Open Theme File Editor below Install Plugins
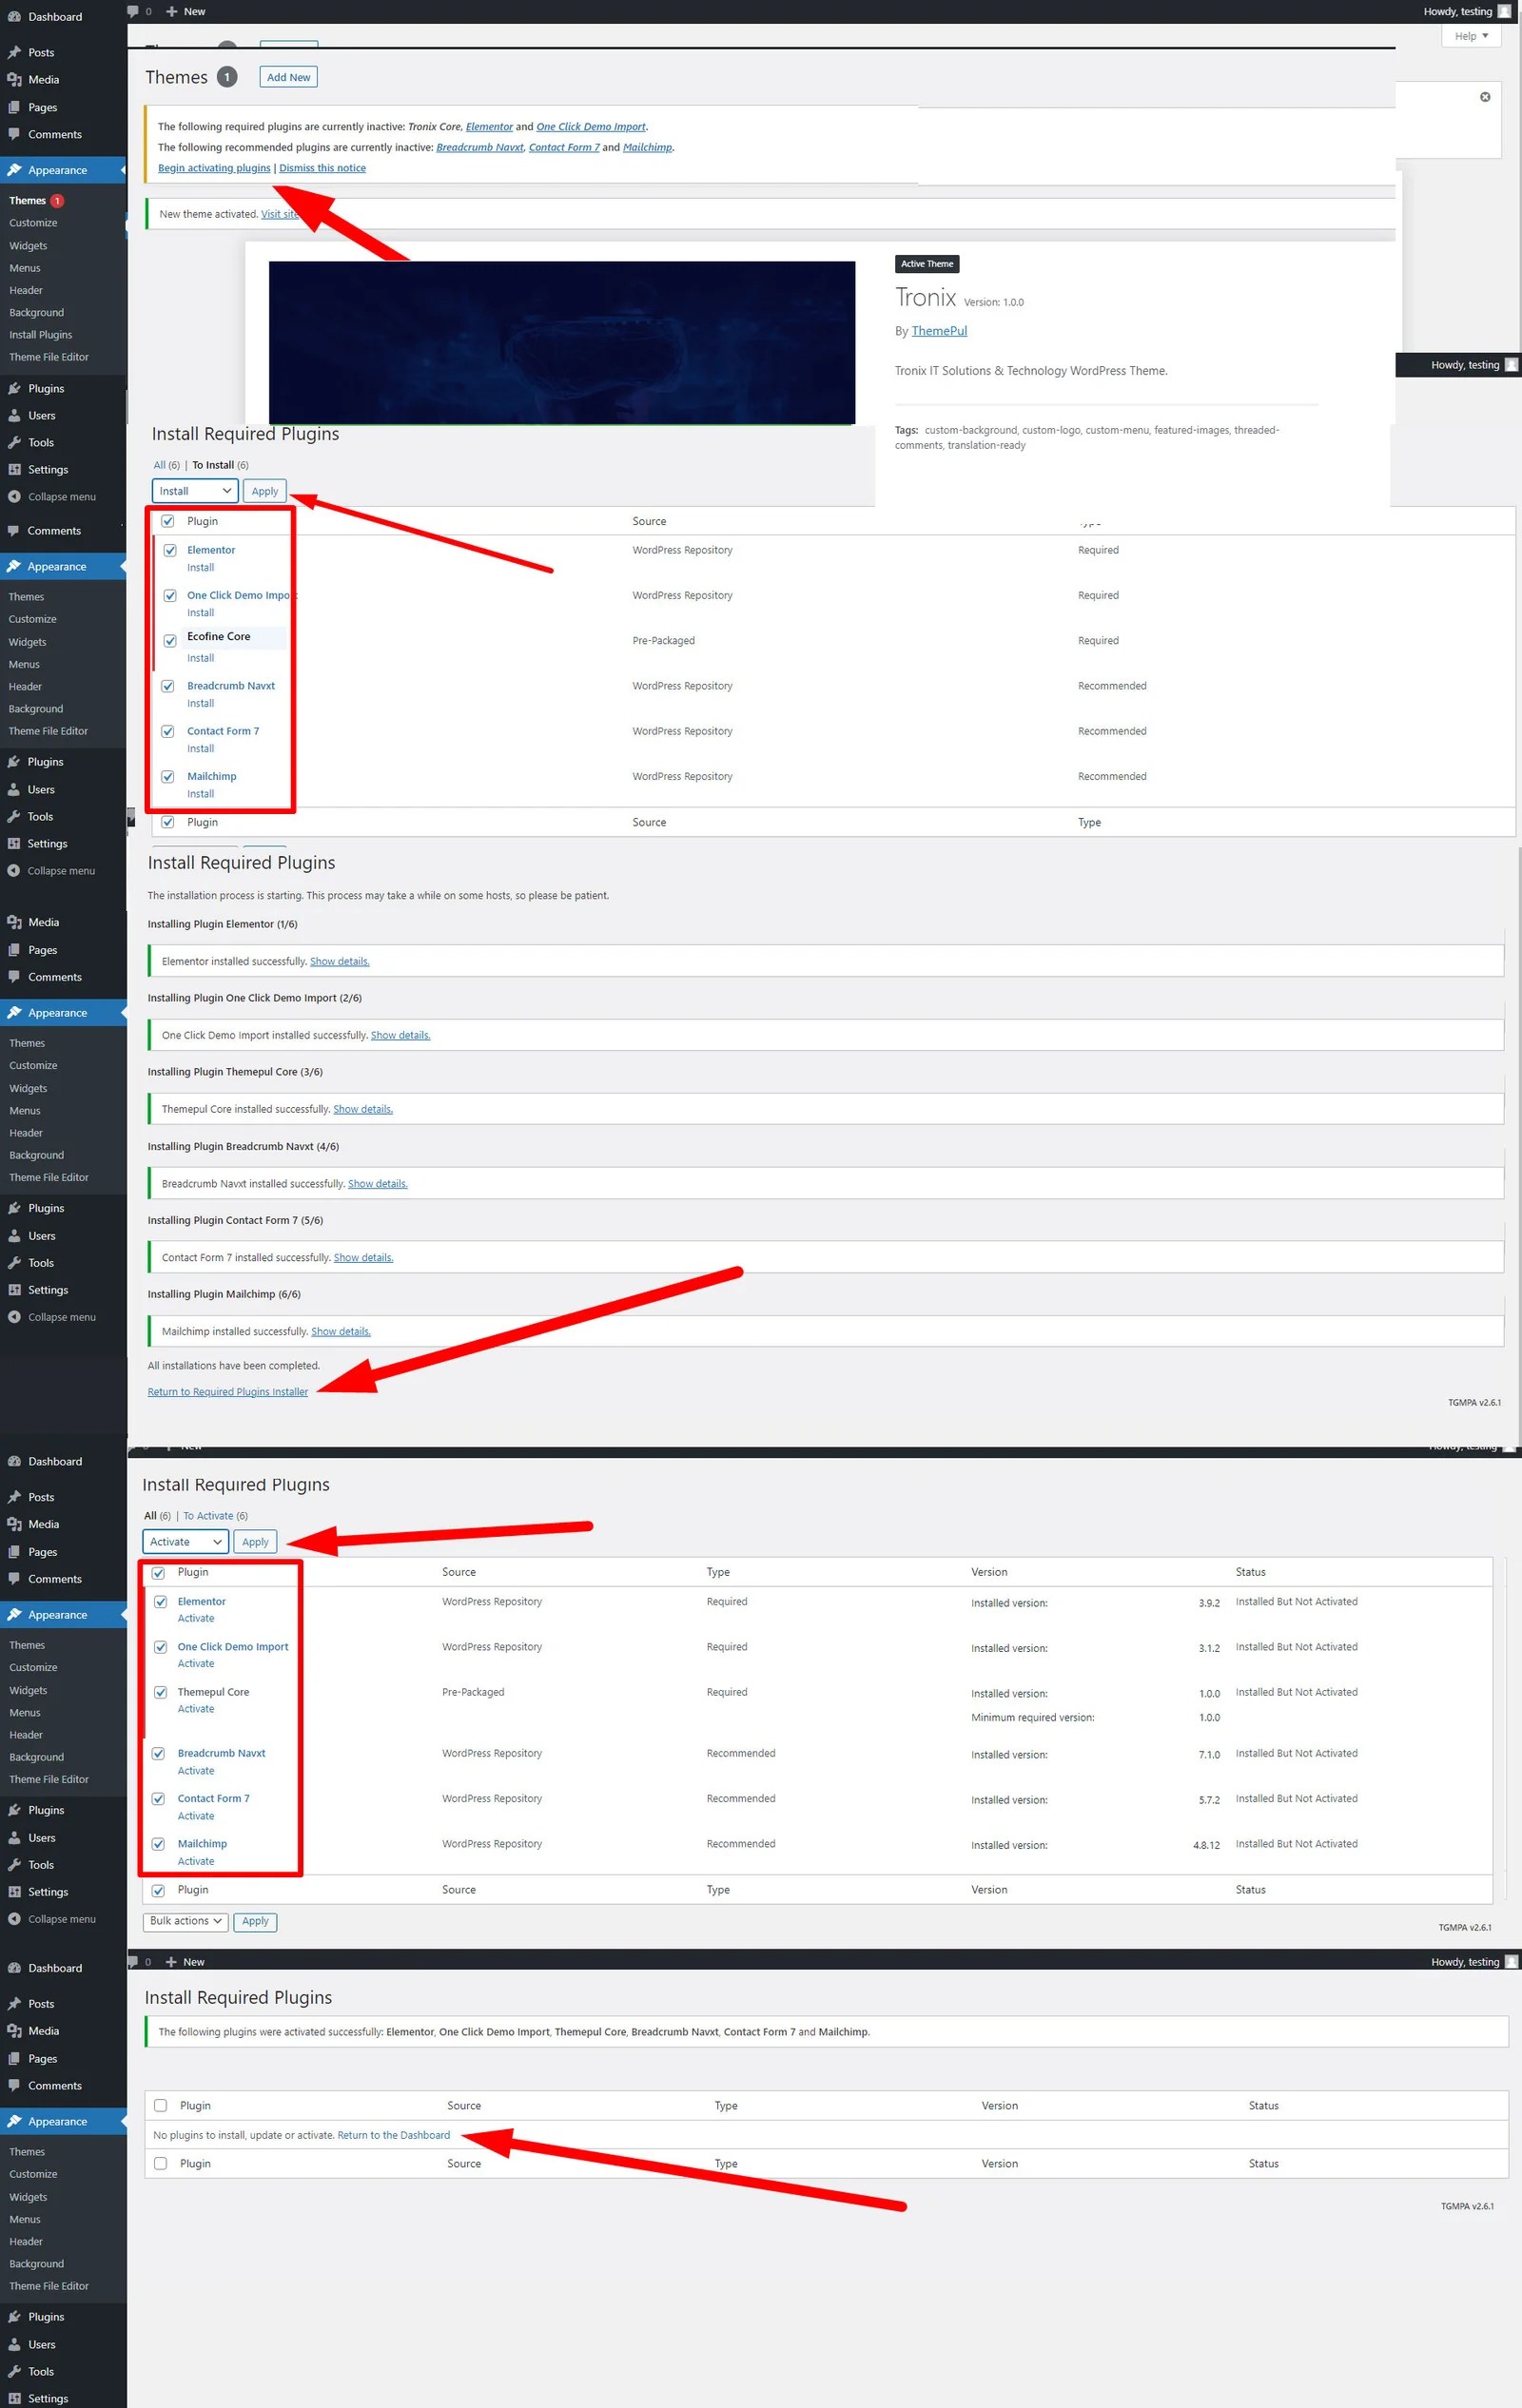Image resolution: width=1522 pixels, height=2408 pixels. 49,357
